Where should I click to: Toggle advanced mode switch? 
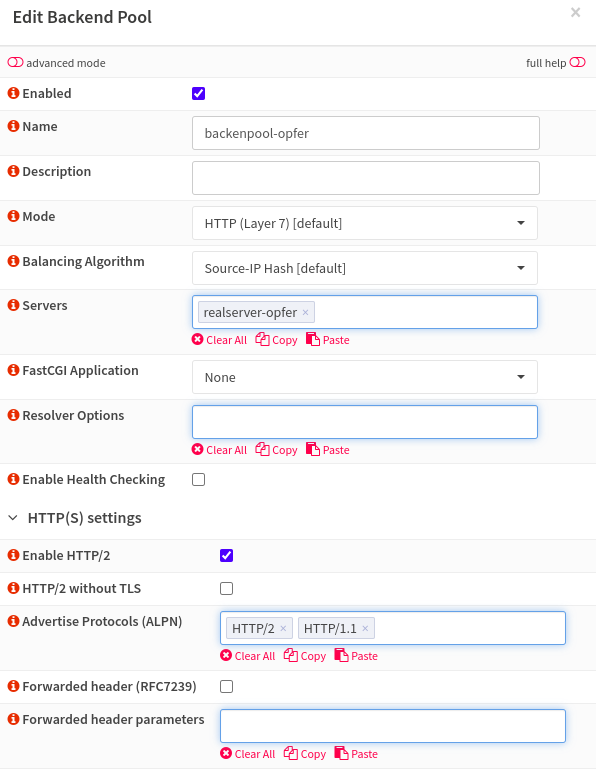15,62
